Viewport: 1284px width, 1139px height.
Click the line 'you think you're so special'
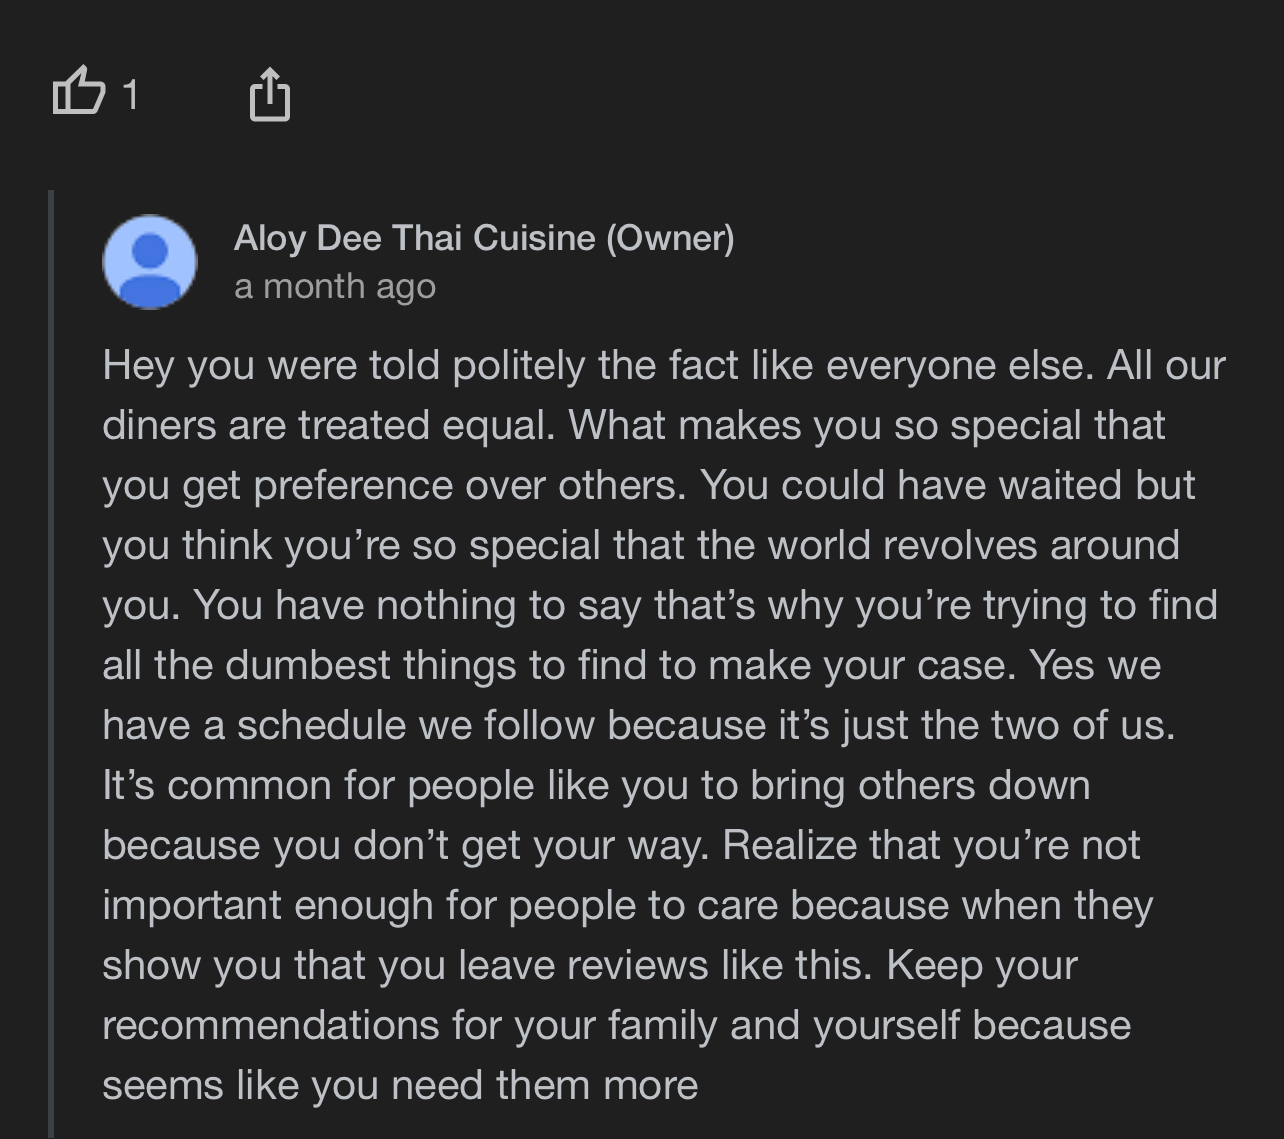[640, 546]
